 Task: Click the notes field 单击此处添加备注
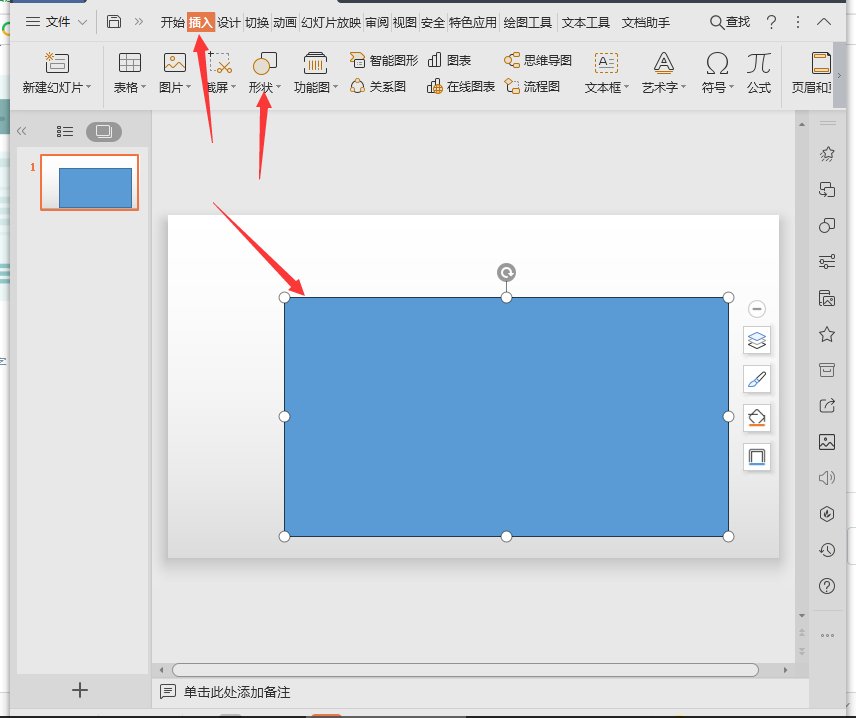[x=237, y=692]
